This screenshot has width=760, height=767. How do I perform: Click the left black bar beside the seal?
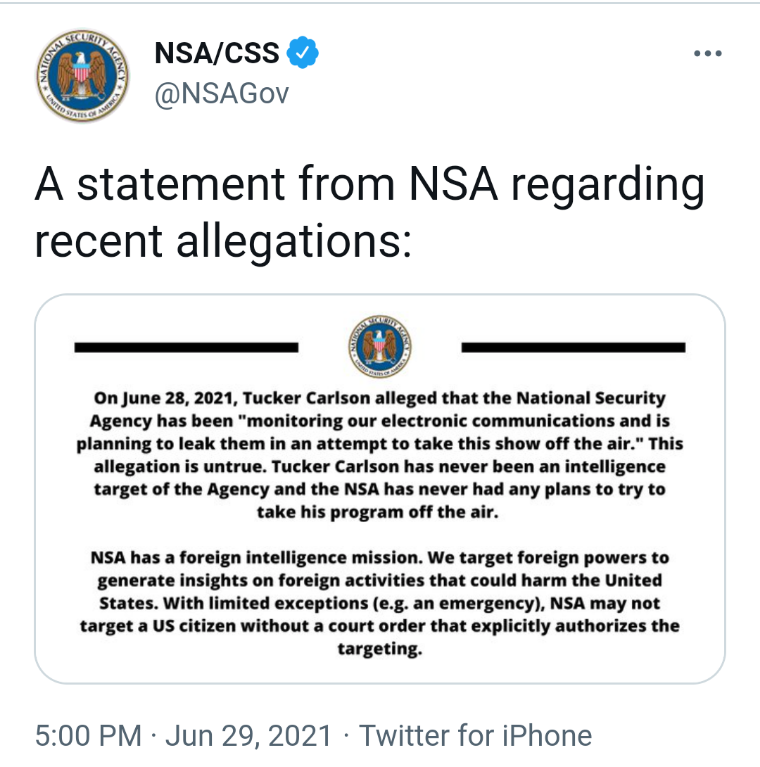click(x=186, y=347)
